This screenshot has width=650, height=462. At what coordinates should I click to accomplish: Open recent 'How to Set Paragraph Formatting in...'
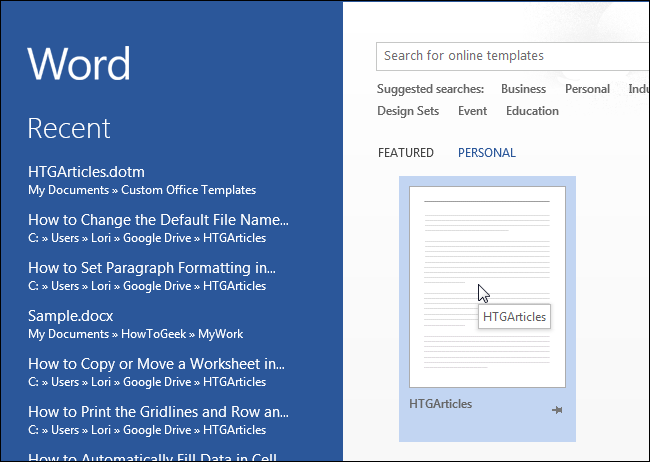152,268
